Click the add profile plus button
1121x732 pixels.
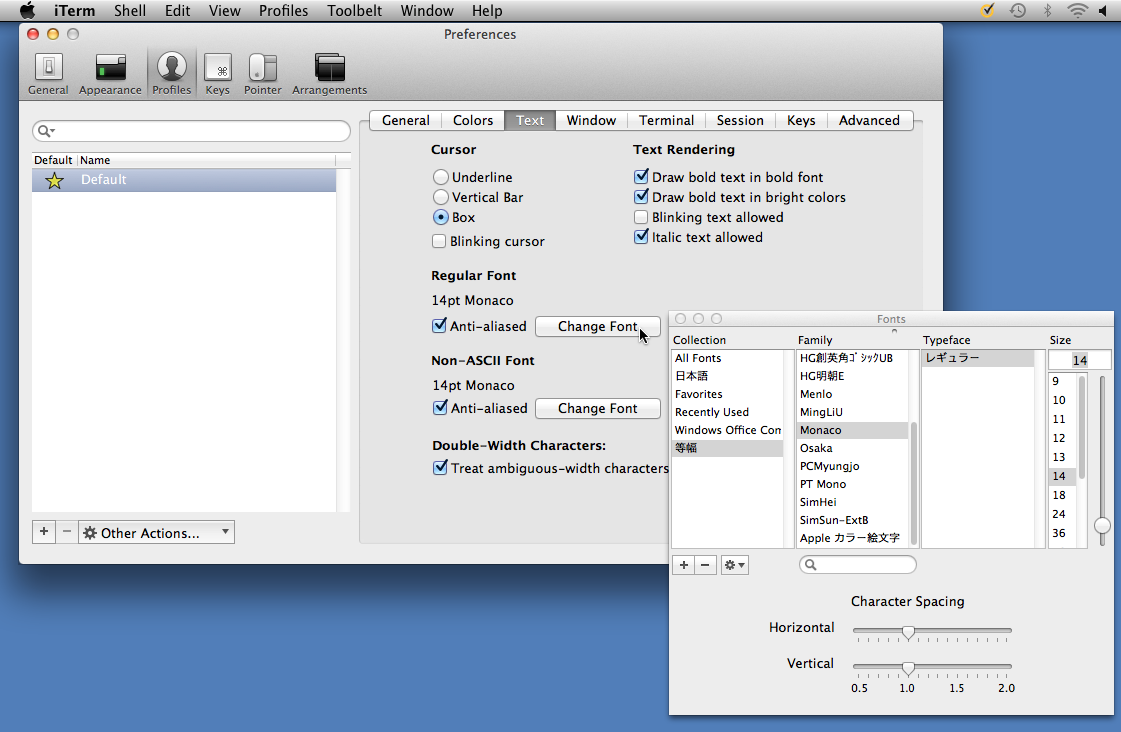coord(44,533)
